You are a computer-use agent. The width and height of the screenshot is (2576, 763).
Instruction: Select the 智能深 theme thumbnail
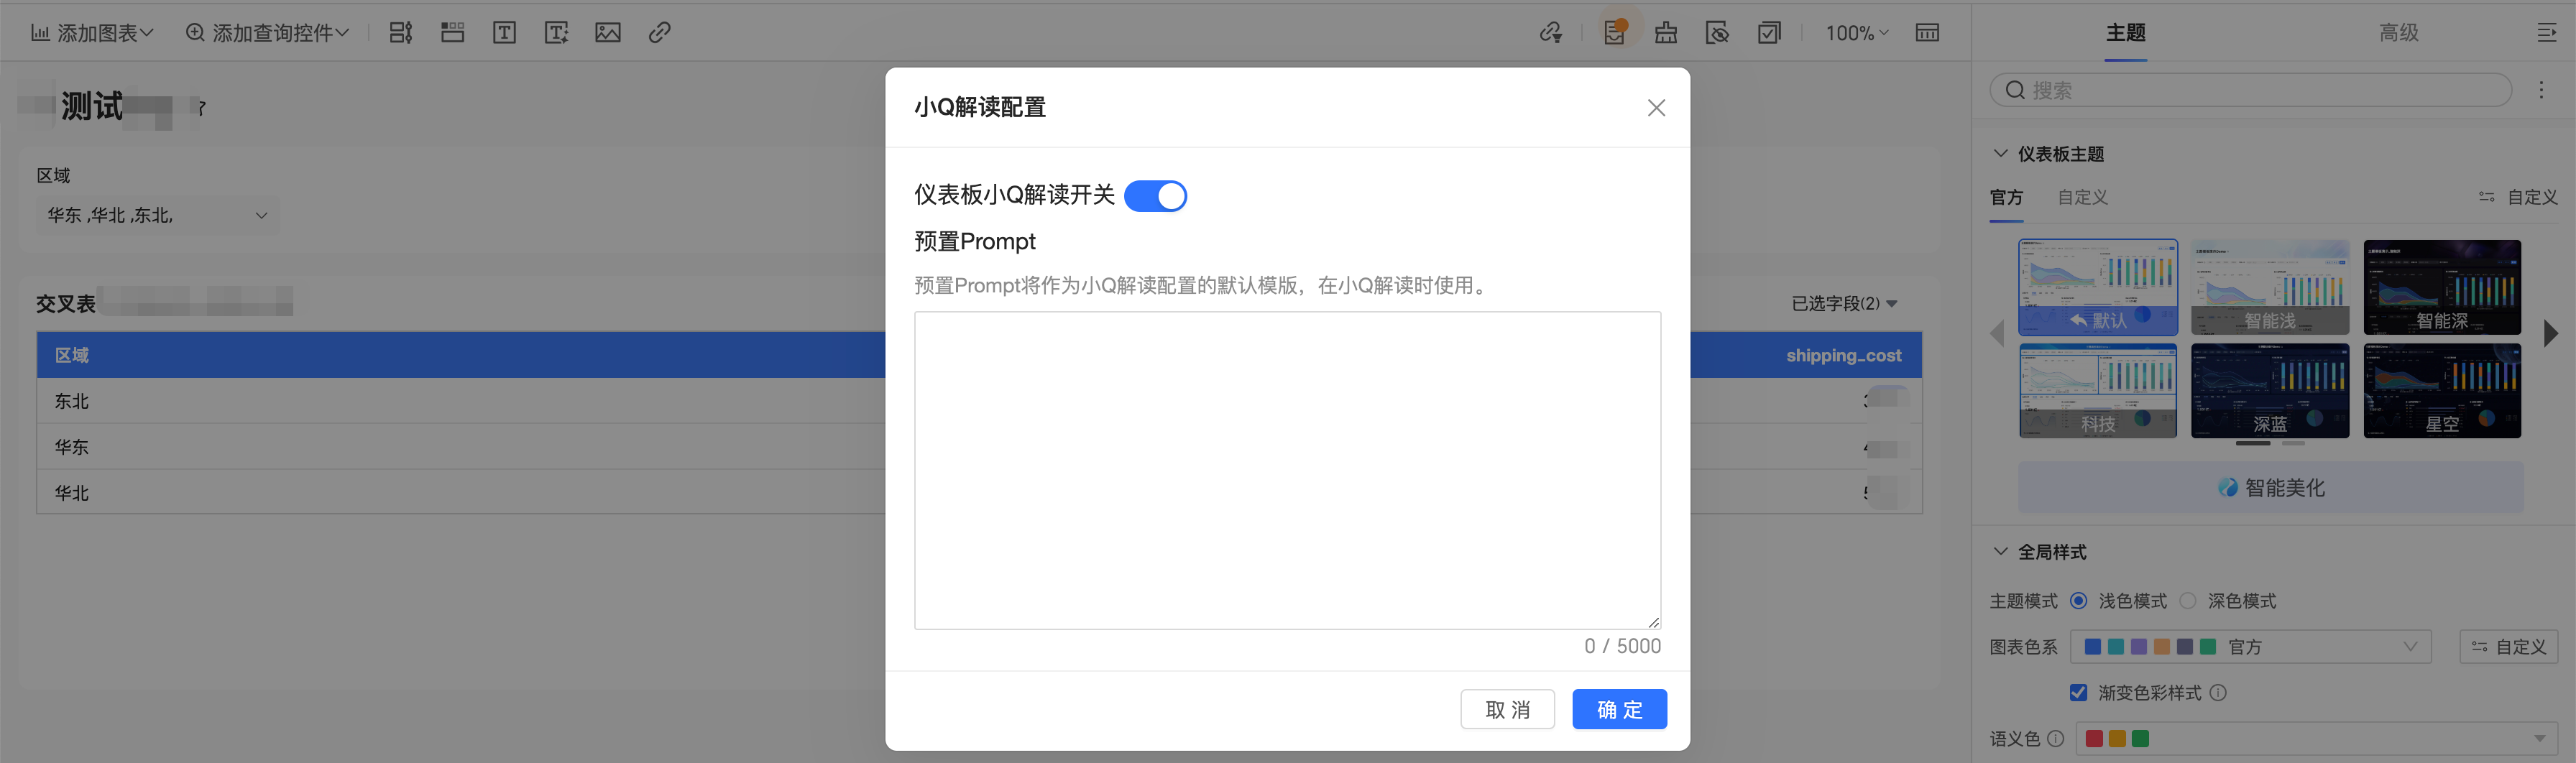click(2442, 287)
